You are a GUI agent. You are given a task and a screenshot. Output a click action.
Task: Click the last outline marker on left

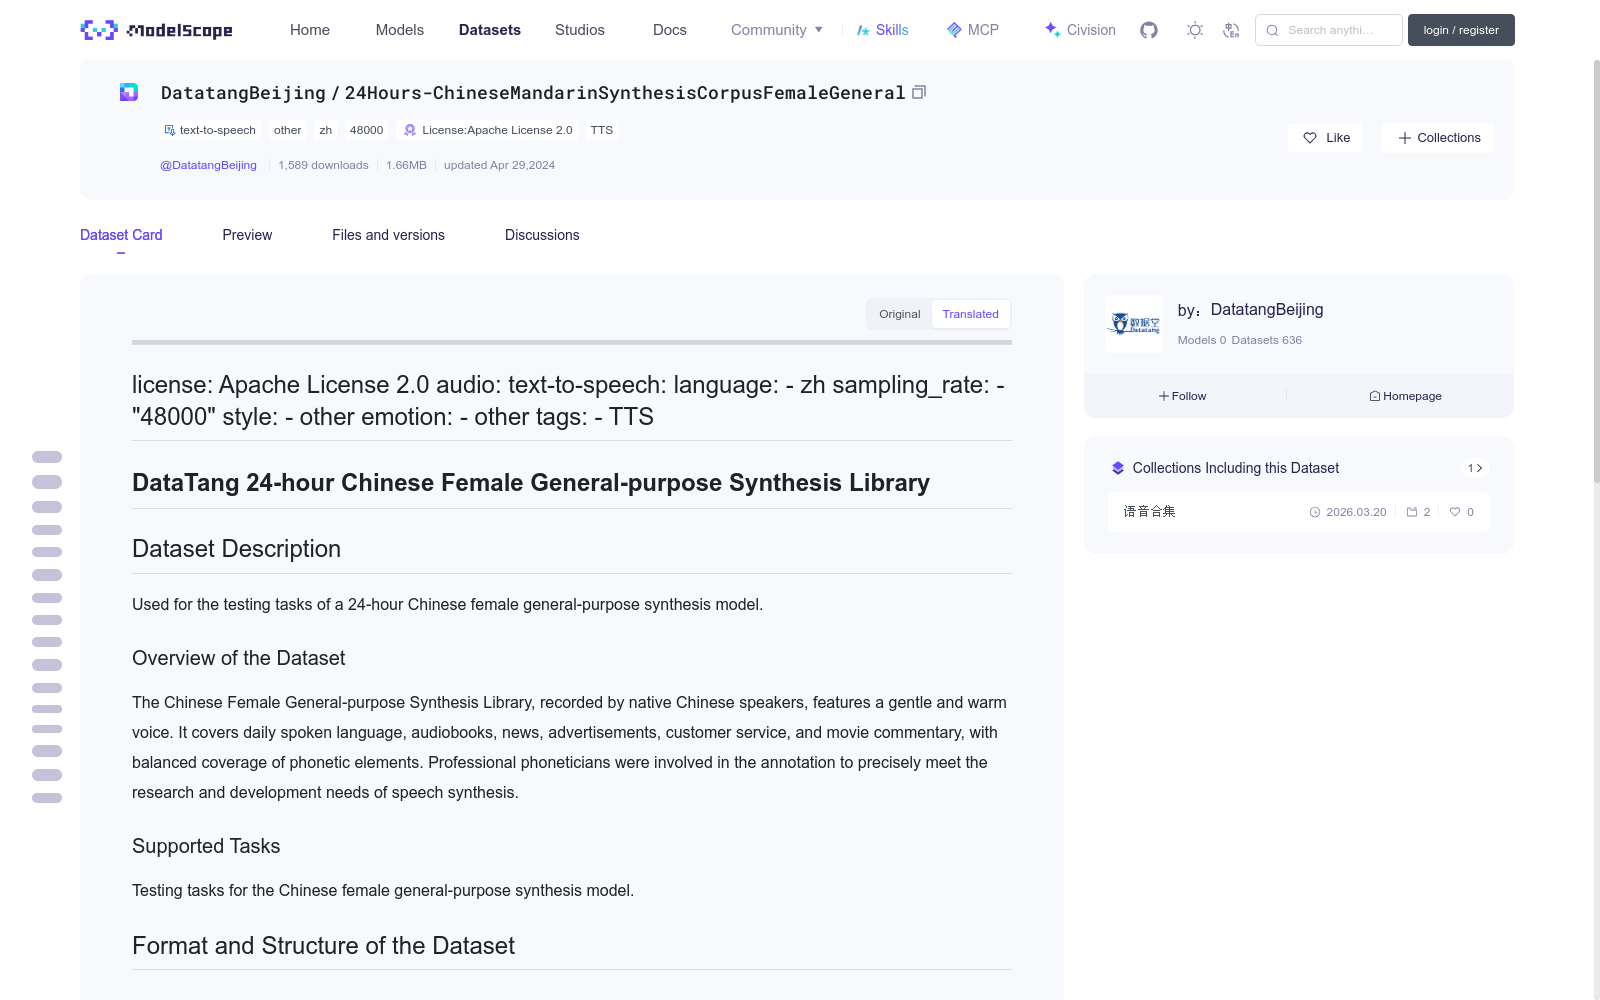pos(47,798)
